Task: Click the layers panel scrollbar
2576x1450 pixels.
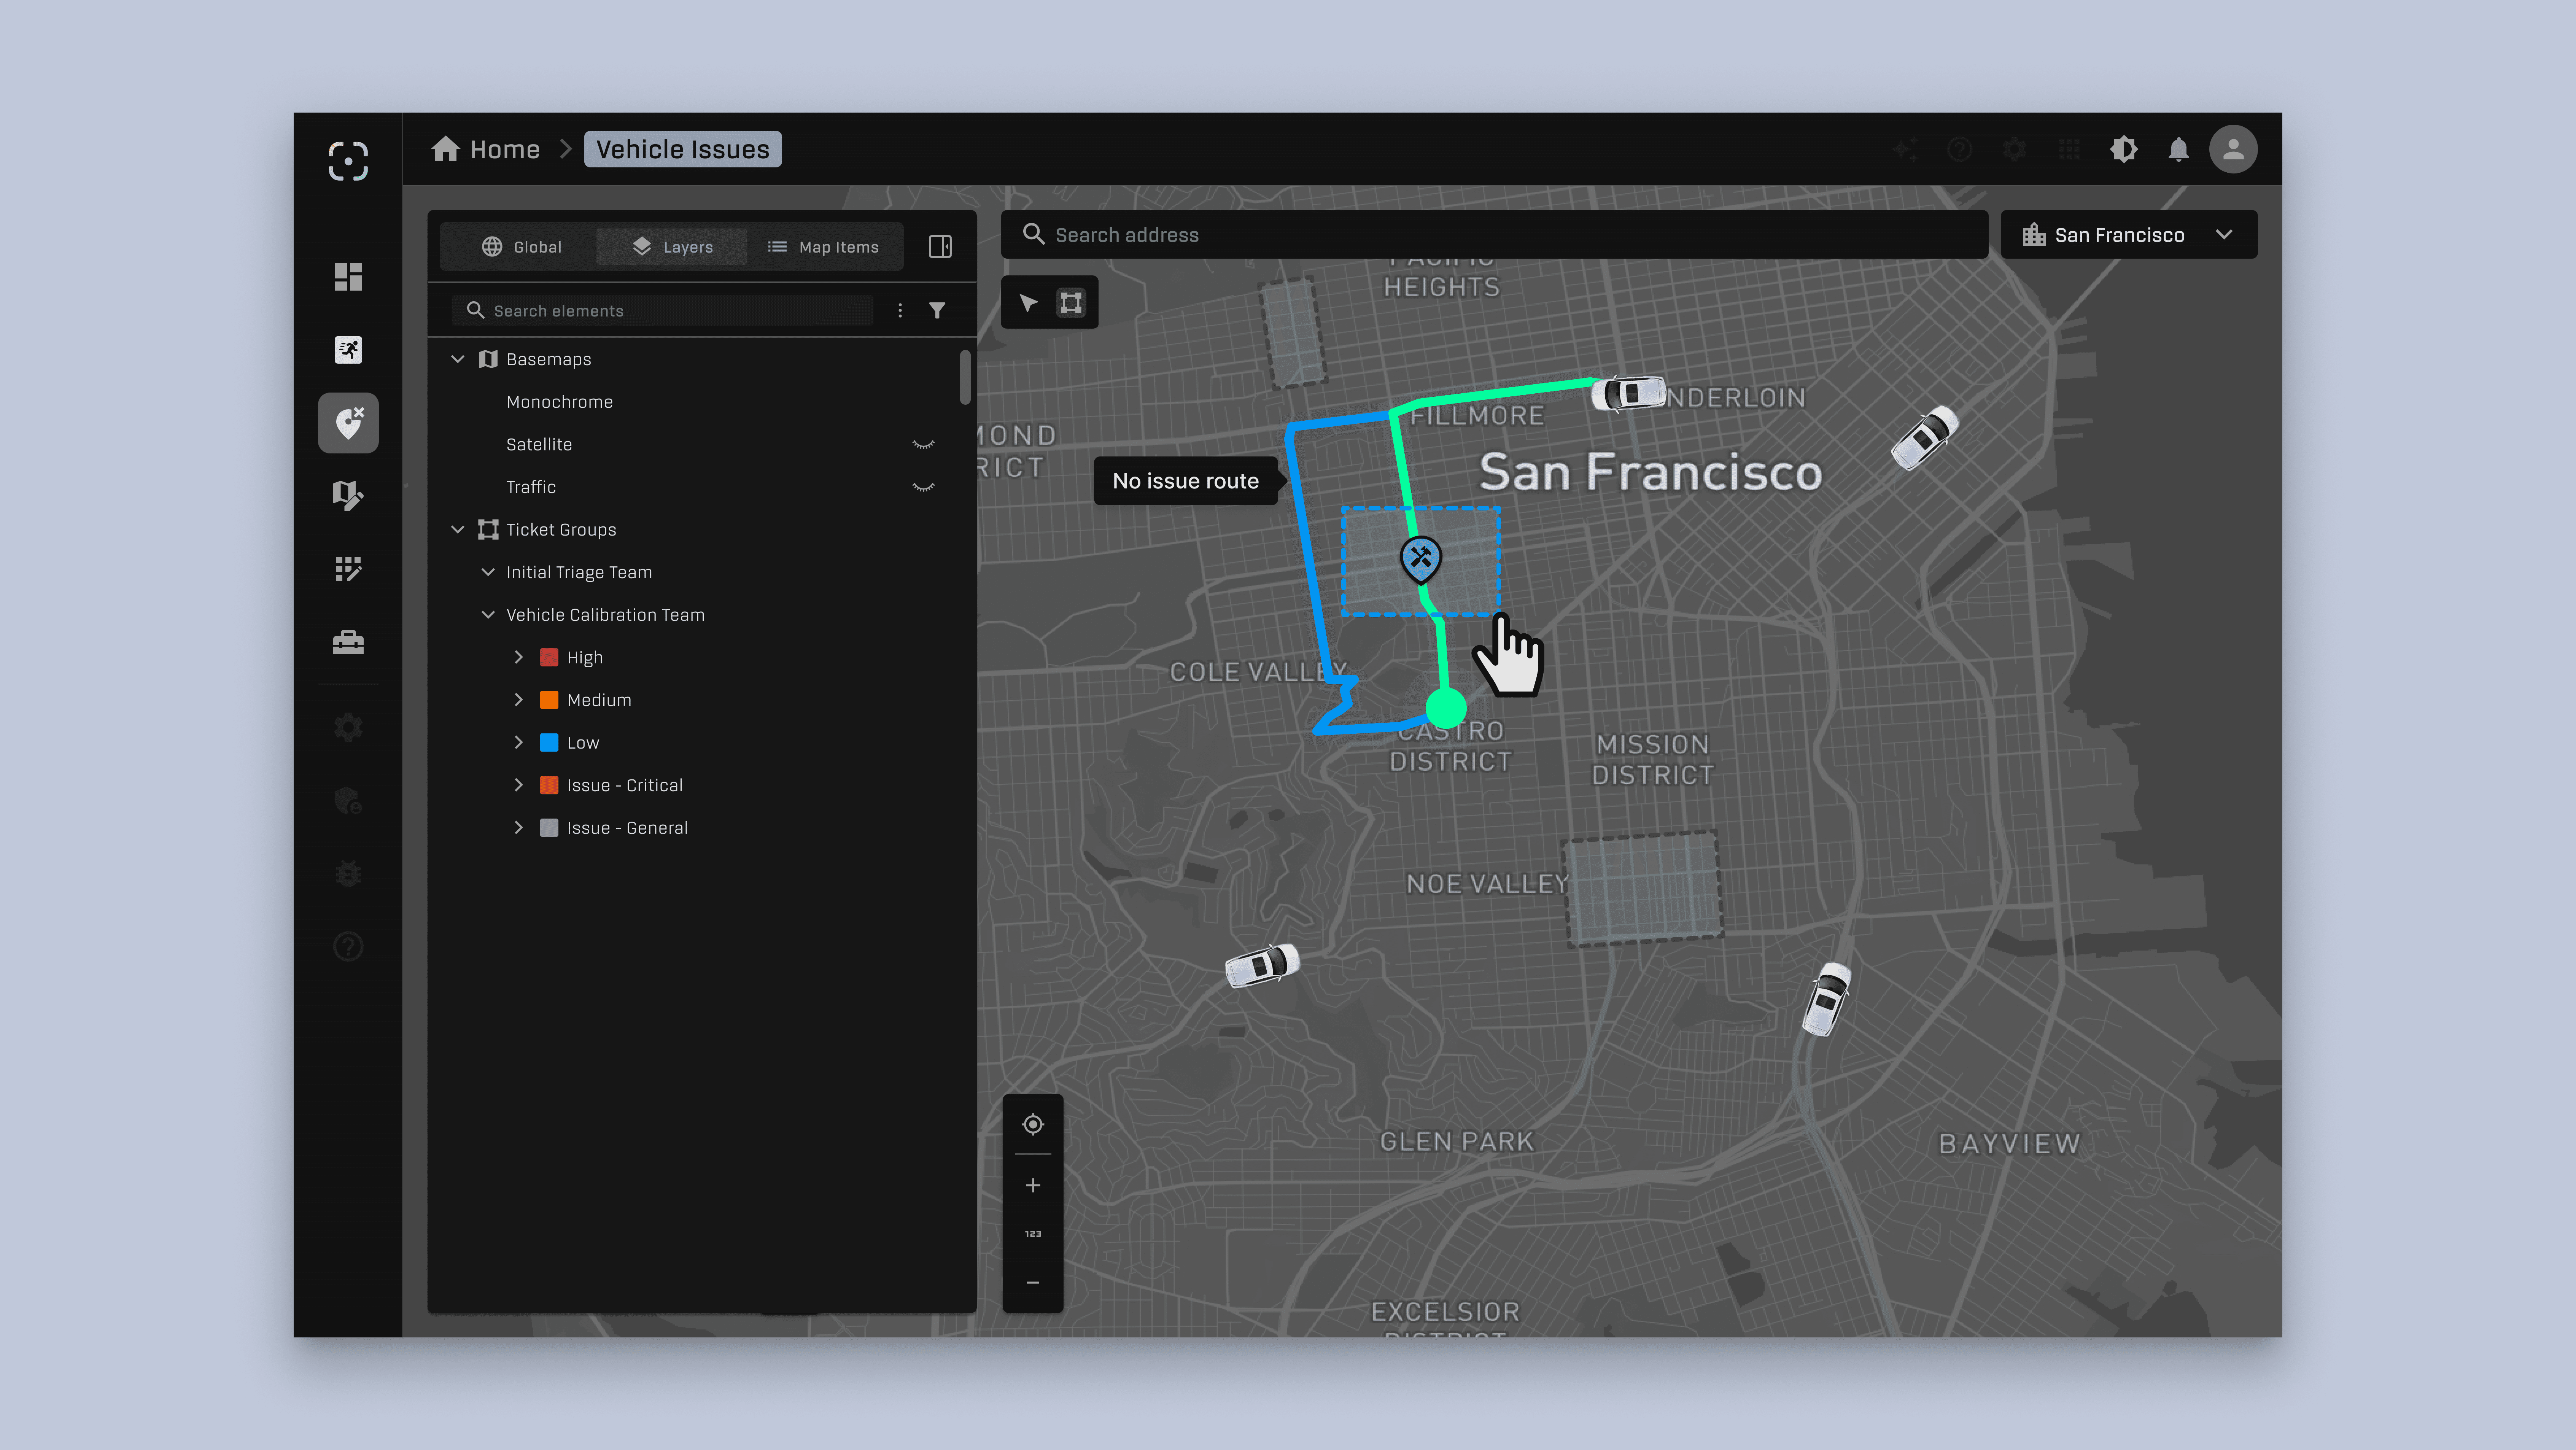Action: pyautogui.click(x=965, y=377)
